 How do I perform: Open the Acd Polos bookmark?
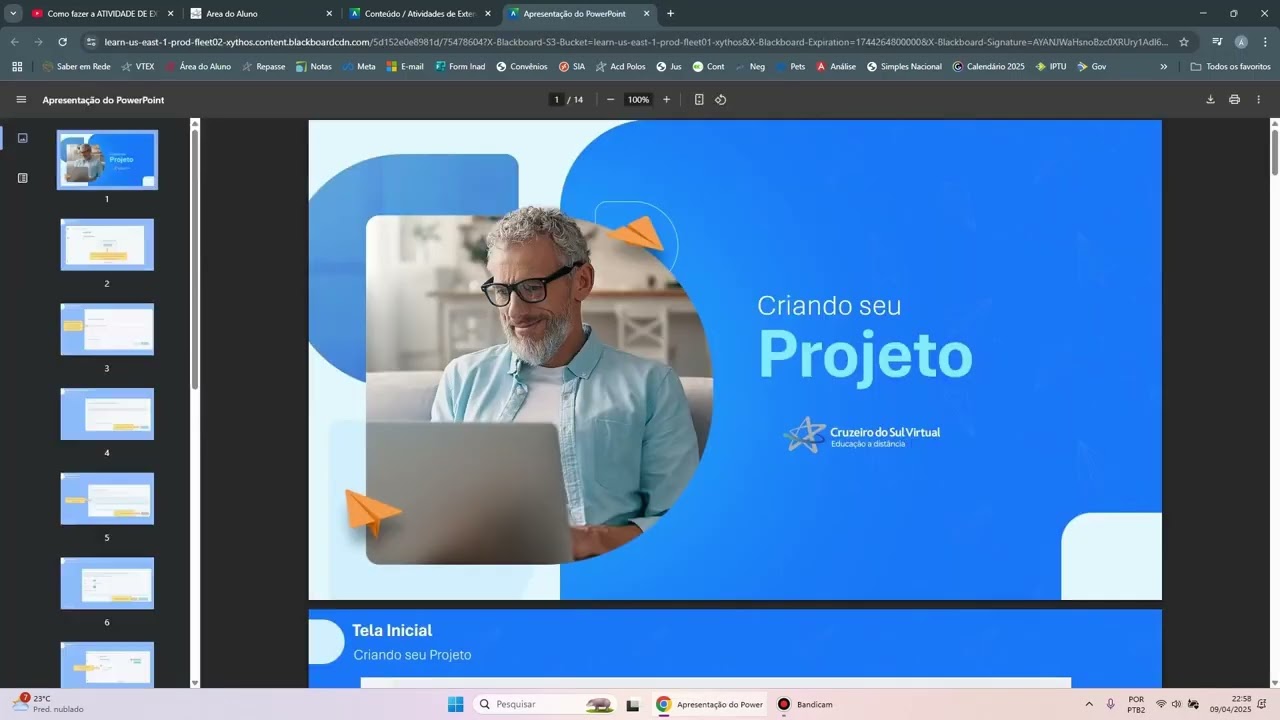[620, 67]
